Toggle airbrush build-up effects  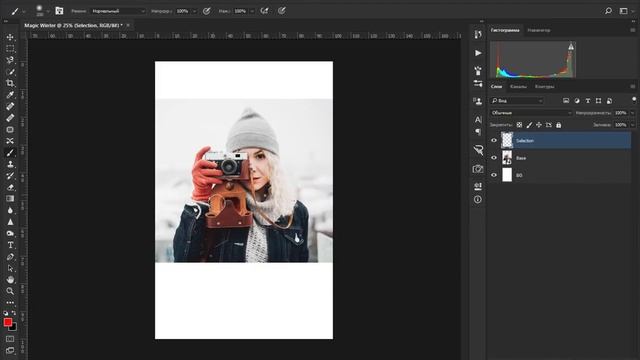click(264, 11)
